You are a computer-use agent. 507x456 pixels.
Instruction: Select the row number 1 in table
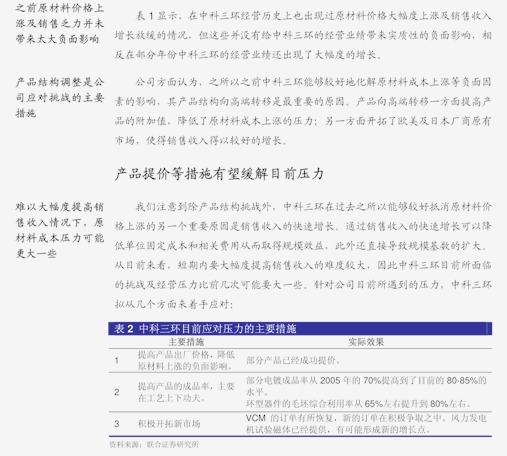point(117,360)
